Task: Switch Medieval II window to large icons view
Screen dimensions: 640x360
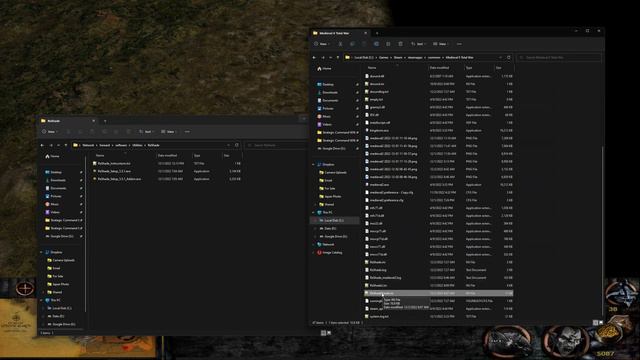Action: pos(600,322)
